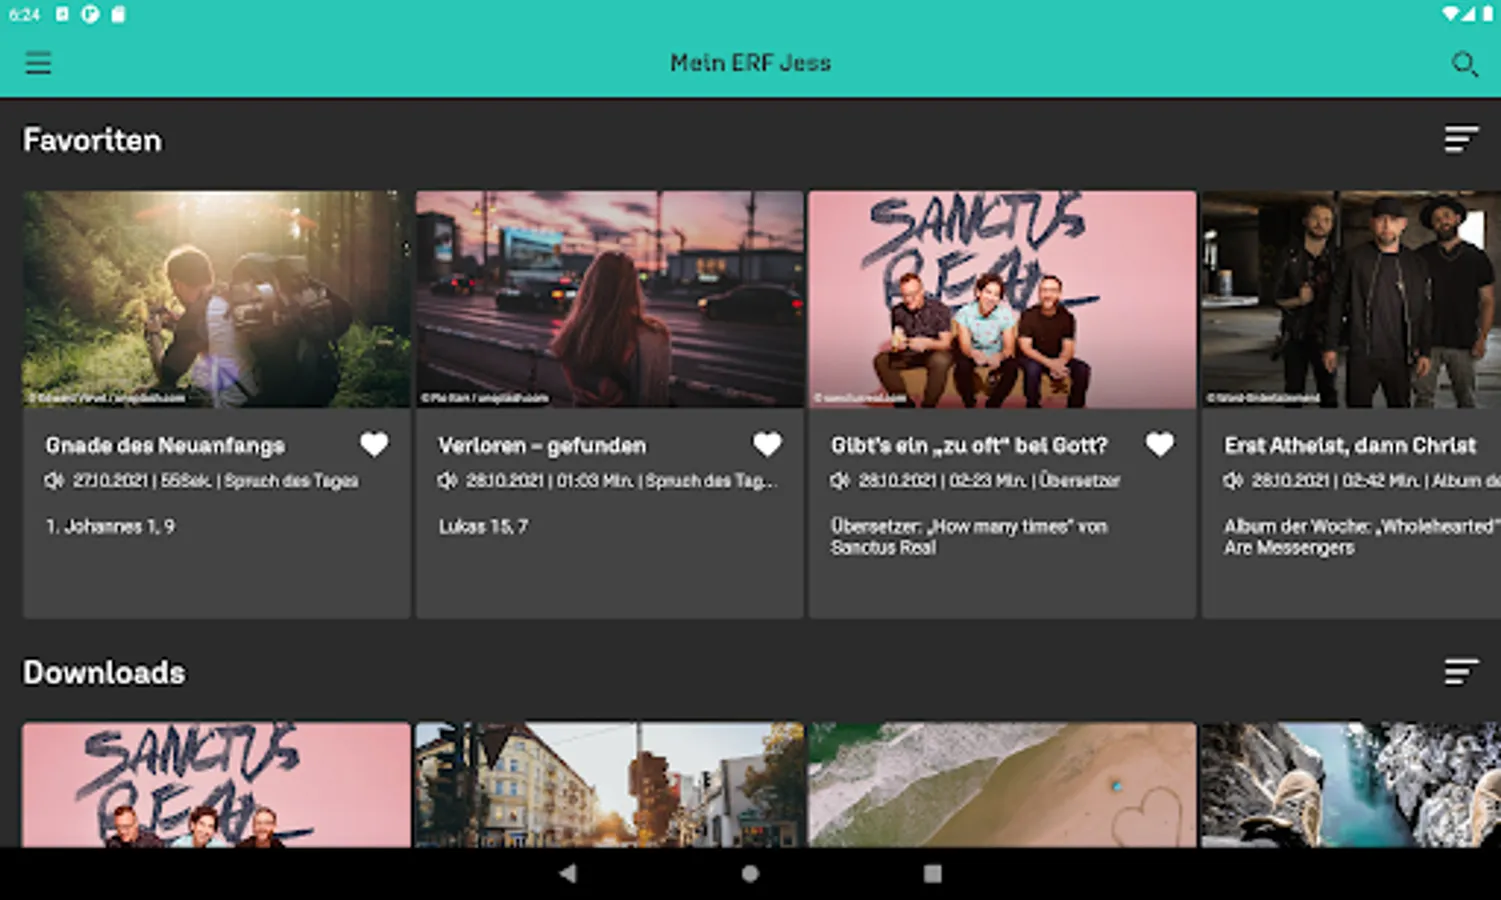Click audio icon on "Erst Atheist, dann Christ" card
This screenshot has height=900, width=1501.
1233,481
